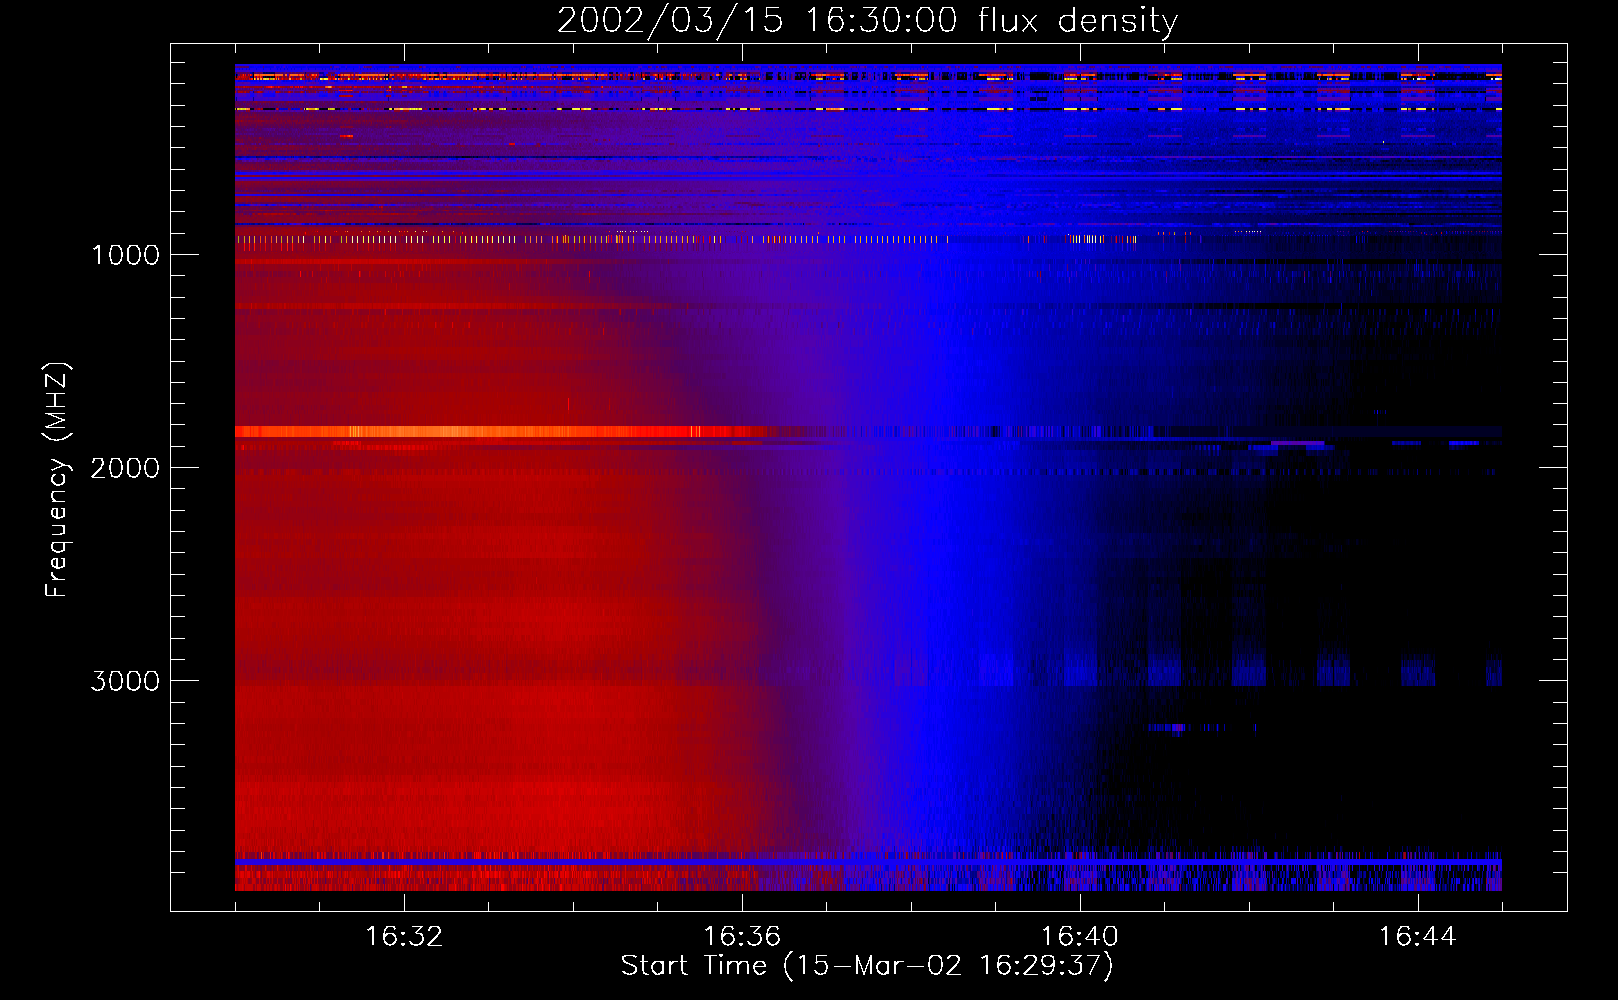Select the 2000 frequency axis label
Viewport: 1618px width, 1000px height.
pyautogui.click(x=125, y=468)
